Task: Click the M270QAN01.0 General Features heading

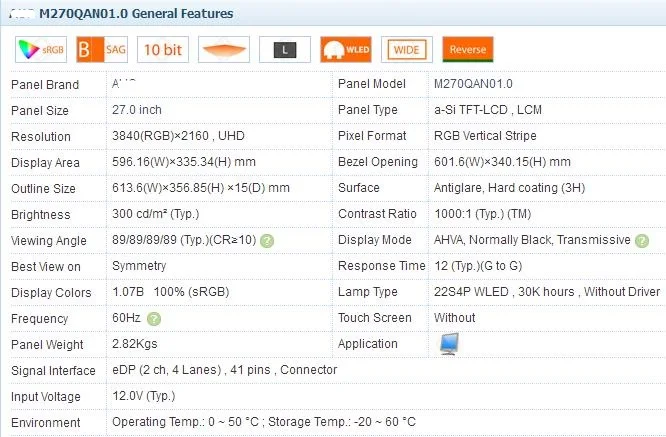Action: [x=136, y=14]
